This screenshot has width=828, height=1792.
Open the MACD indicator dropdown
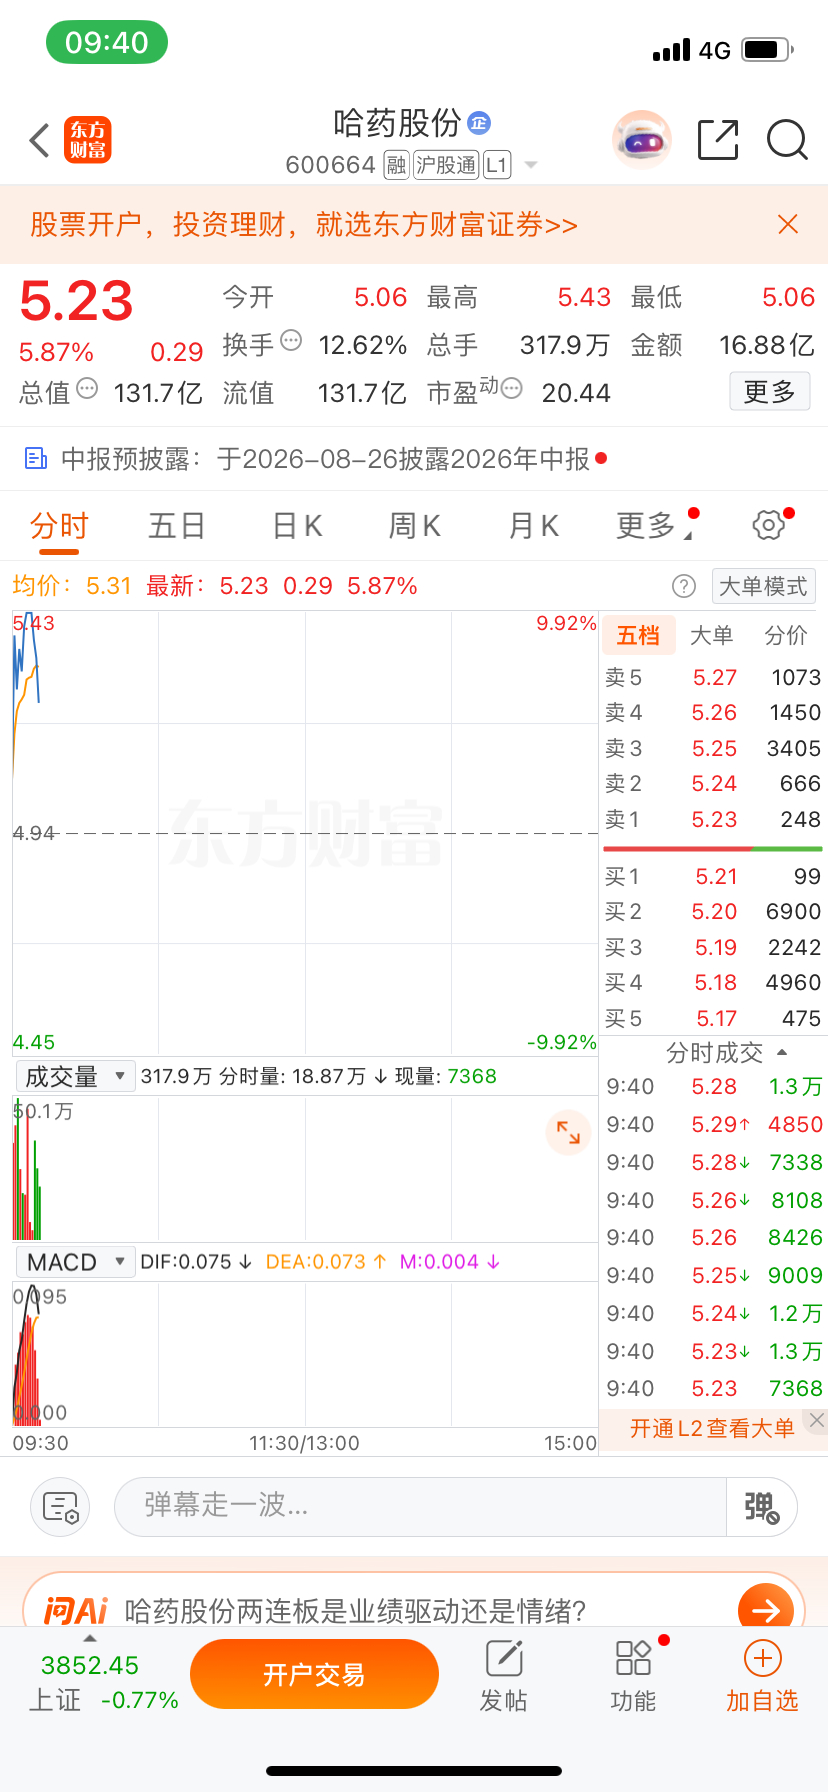coord(75,1262)
